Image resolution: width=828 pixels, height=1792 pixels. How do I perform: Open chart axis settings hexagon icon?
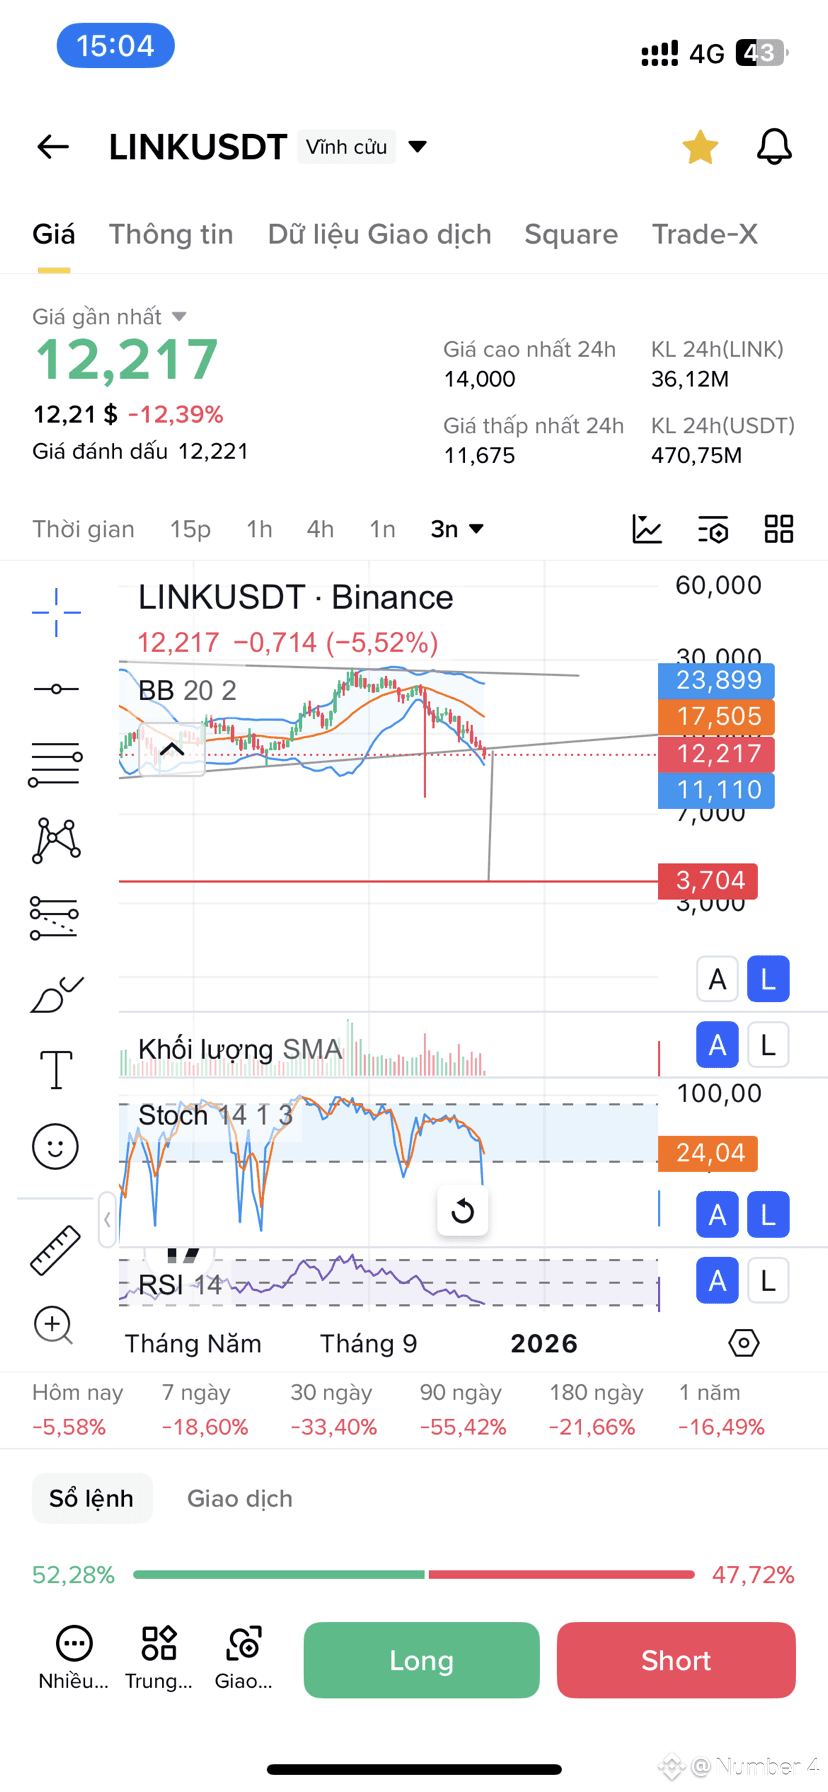coord(744,1343)
